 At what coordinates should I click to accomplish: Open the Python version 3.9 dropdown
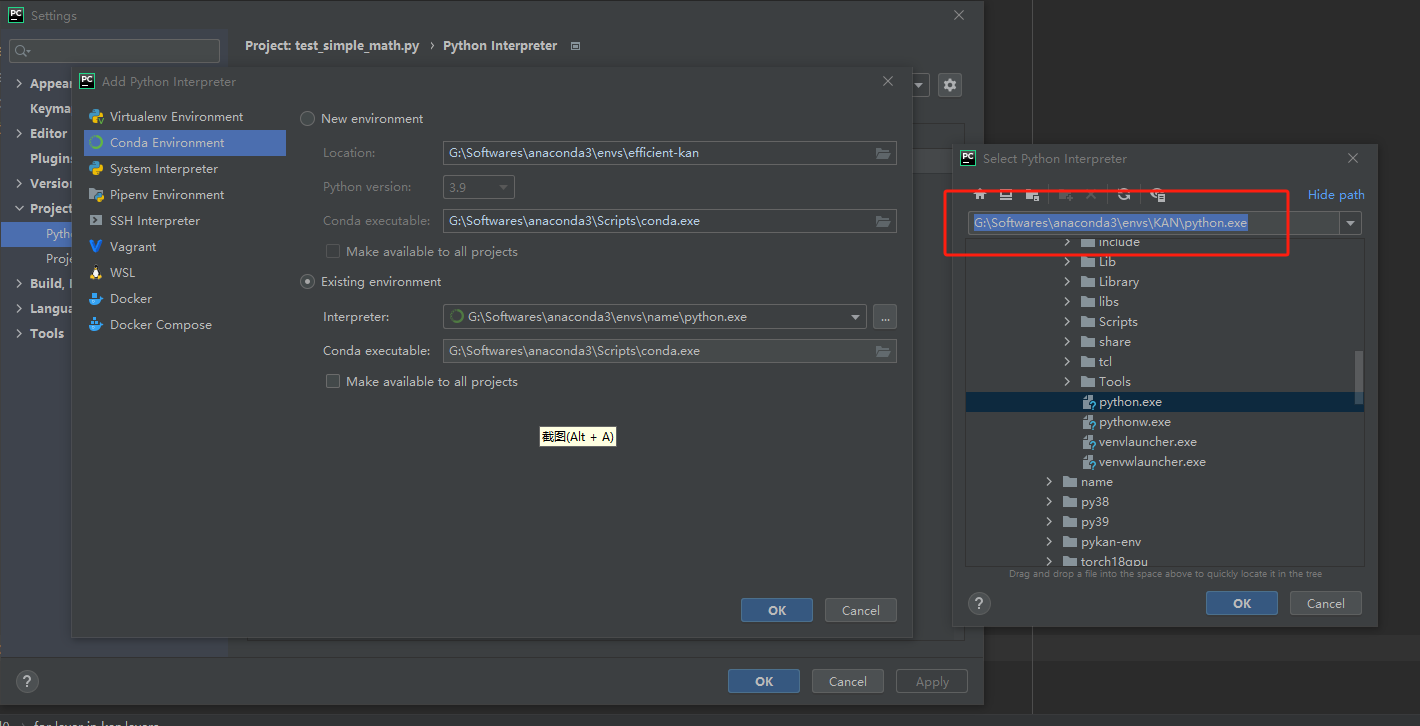coord(479,187)
